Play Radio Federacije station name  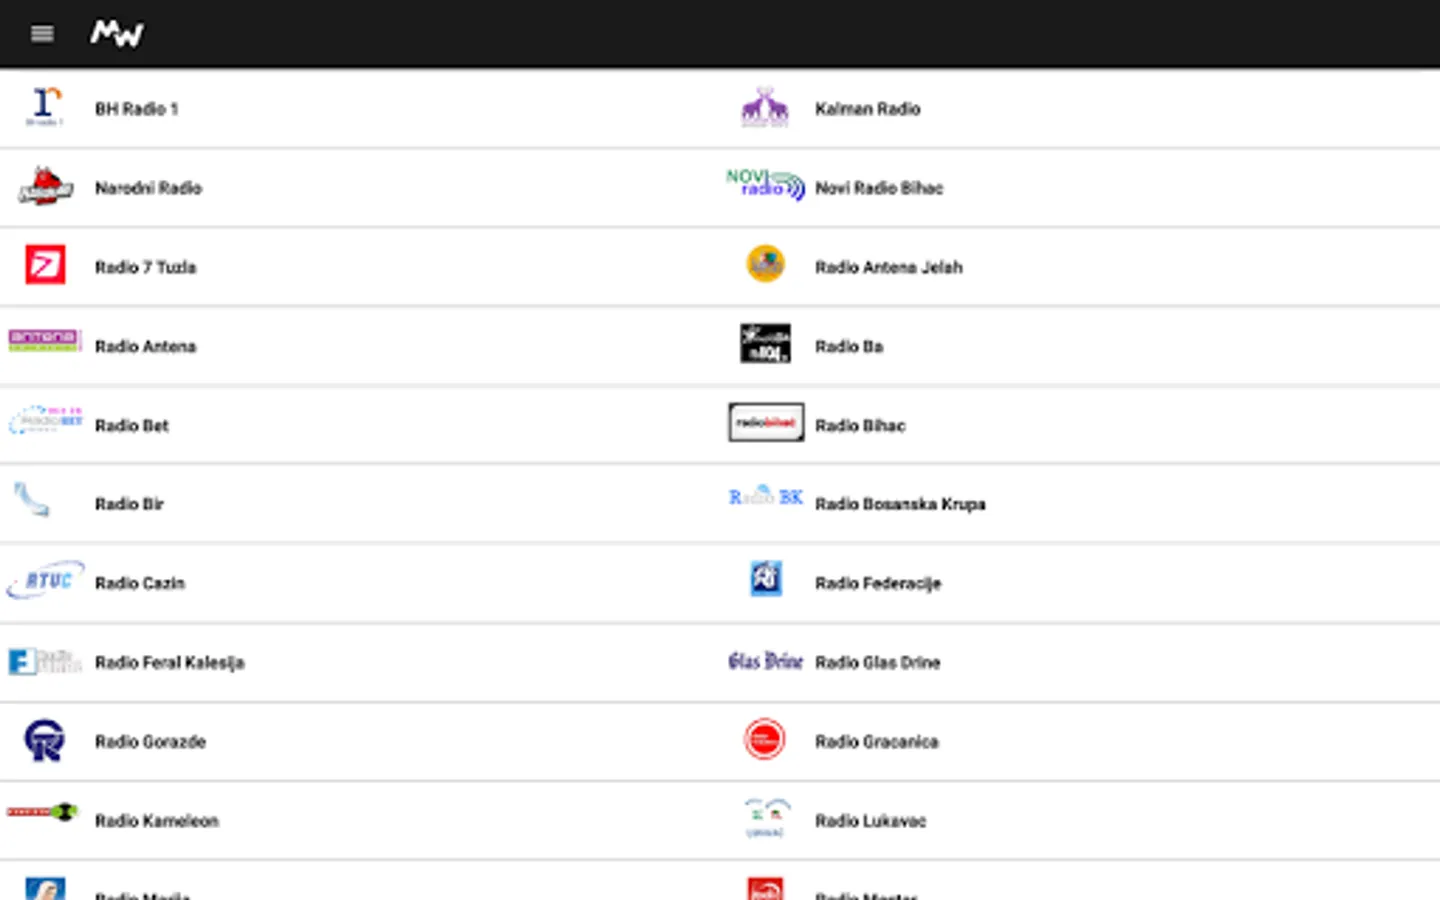[878, 583]
